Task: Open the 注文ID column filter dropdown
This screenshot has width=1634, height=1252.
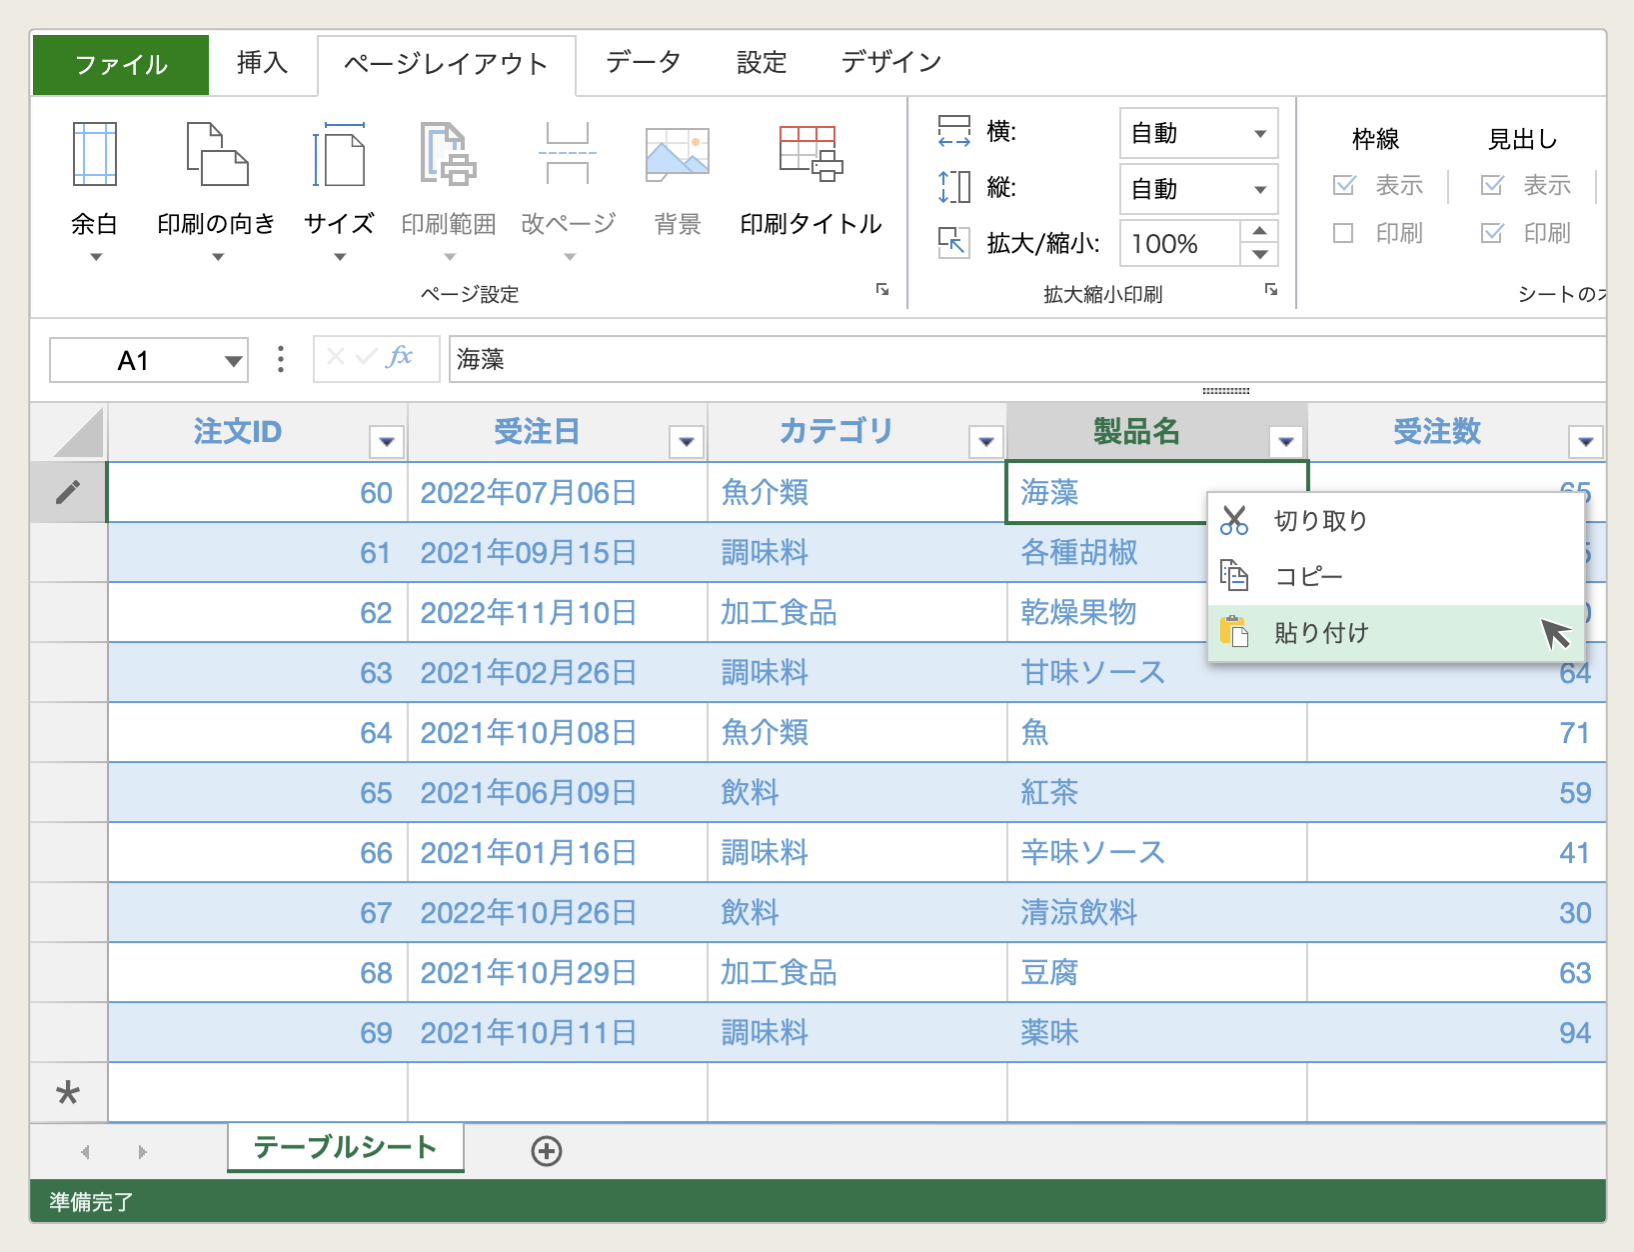Action: pyautogui.click(x=387, y=441)
